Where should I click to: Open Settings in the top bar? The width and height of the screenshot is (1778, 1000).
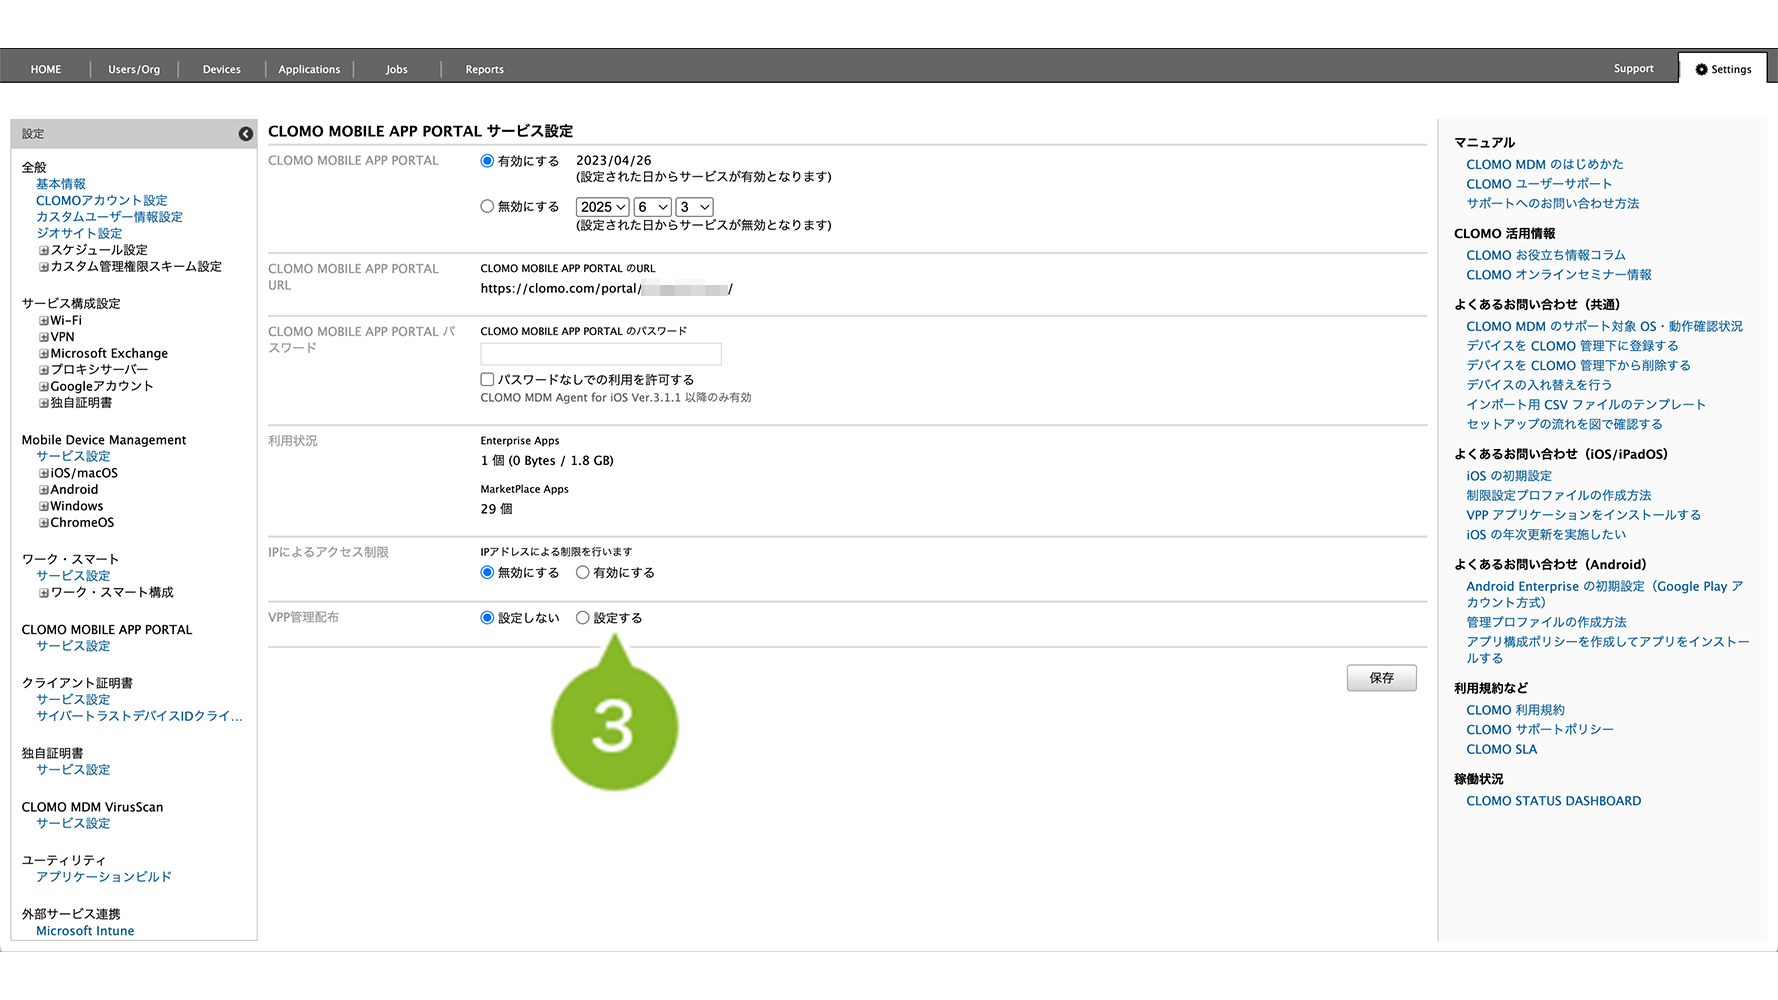(1723, 69)
